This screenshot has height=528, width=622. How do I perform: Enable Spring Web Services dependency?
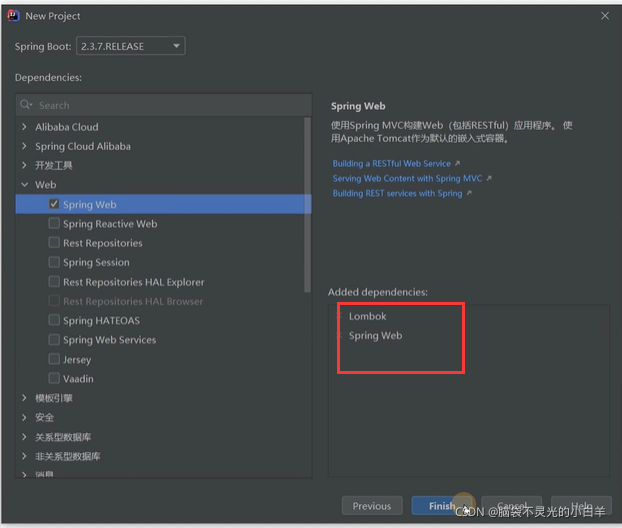(x=54, y=340)
